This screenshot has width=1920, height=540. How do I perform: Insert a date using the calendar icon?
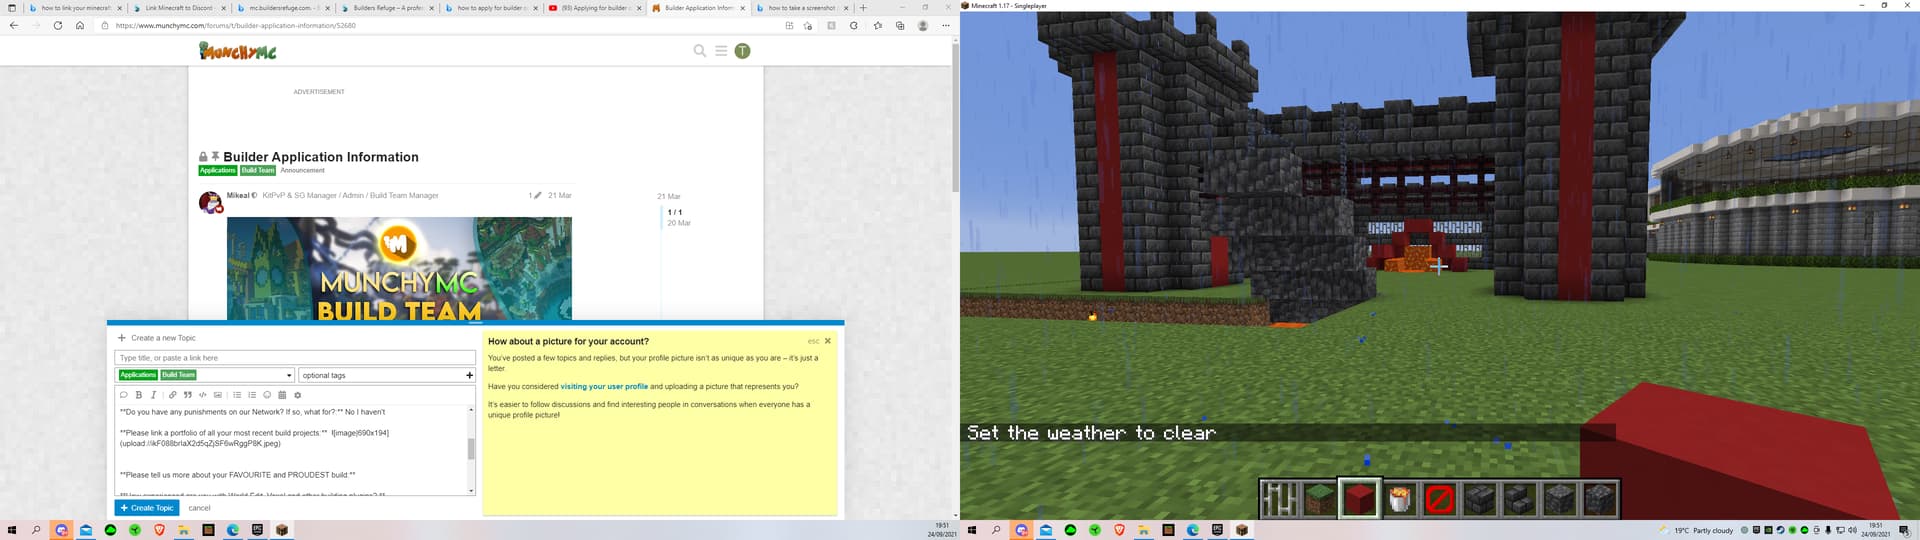(282, 395)
